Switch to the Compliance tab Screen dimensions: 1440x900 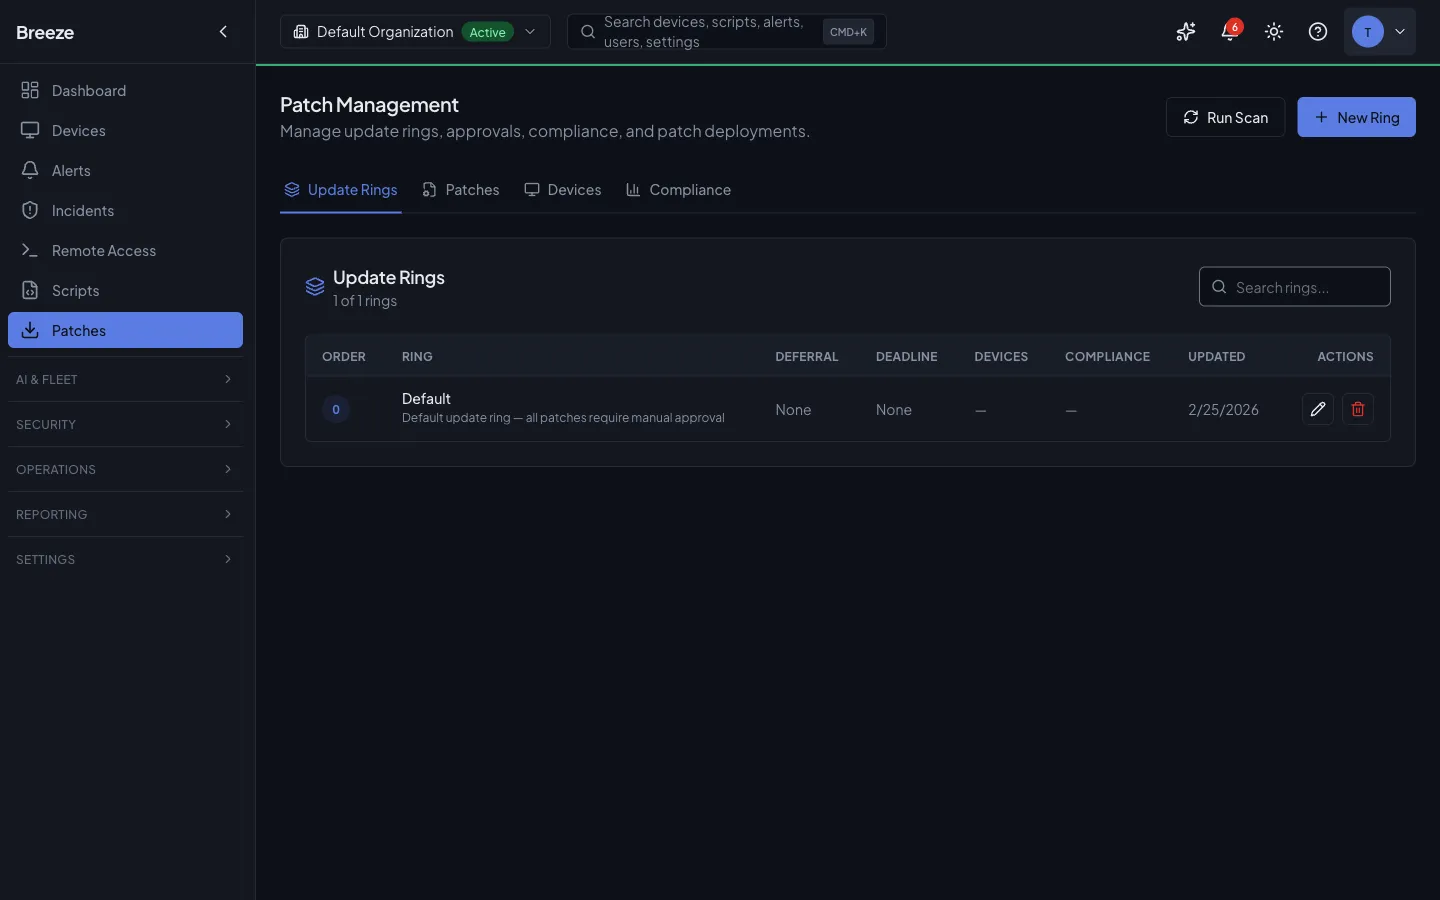678,189
